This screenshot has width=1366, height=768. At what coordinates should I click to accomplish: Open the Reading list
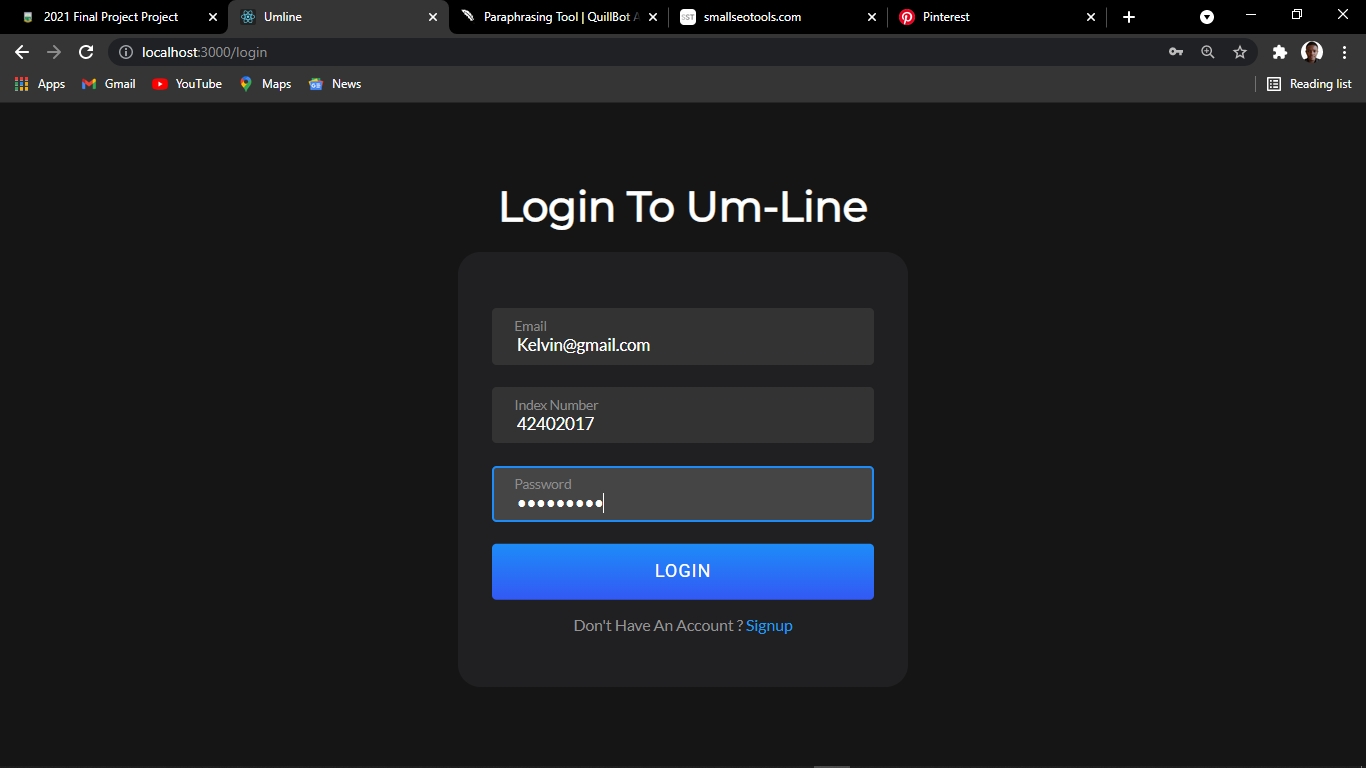[1309, 84]
